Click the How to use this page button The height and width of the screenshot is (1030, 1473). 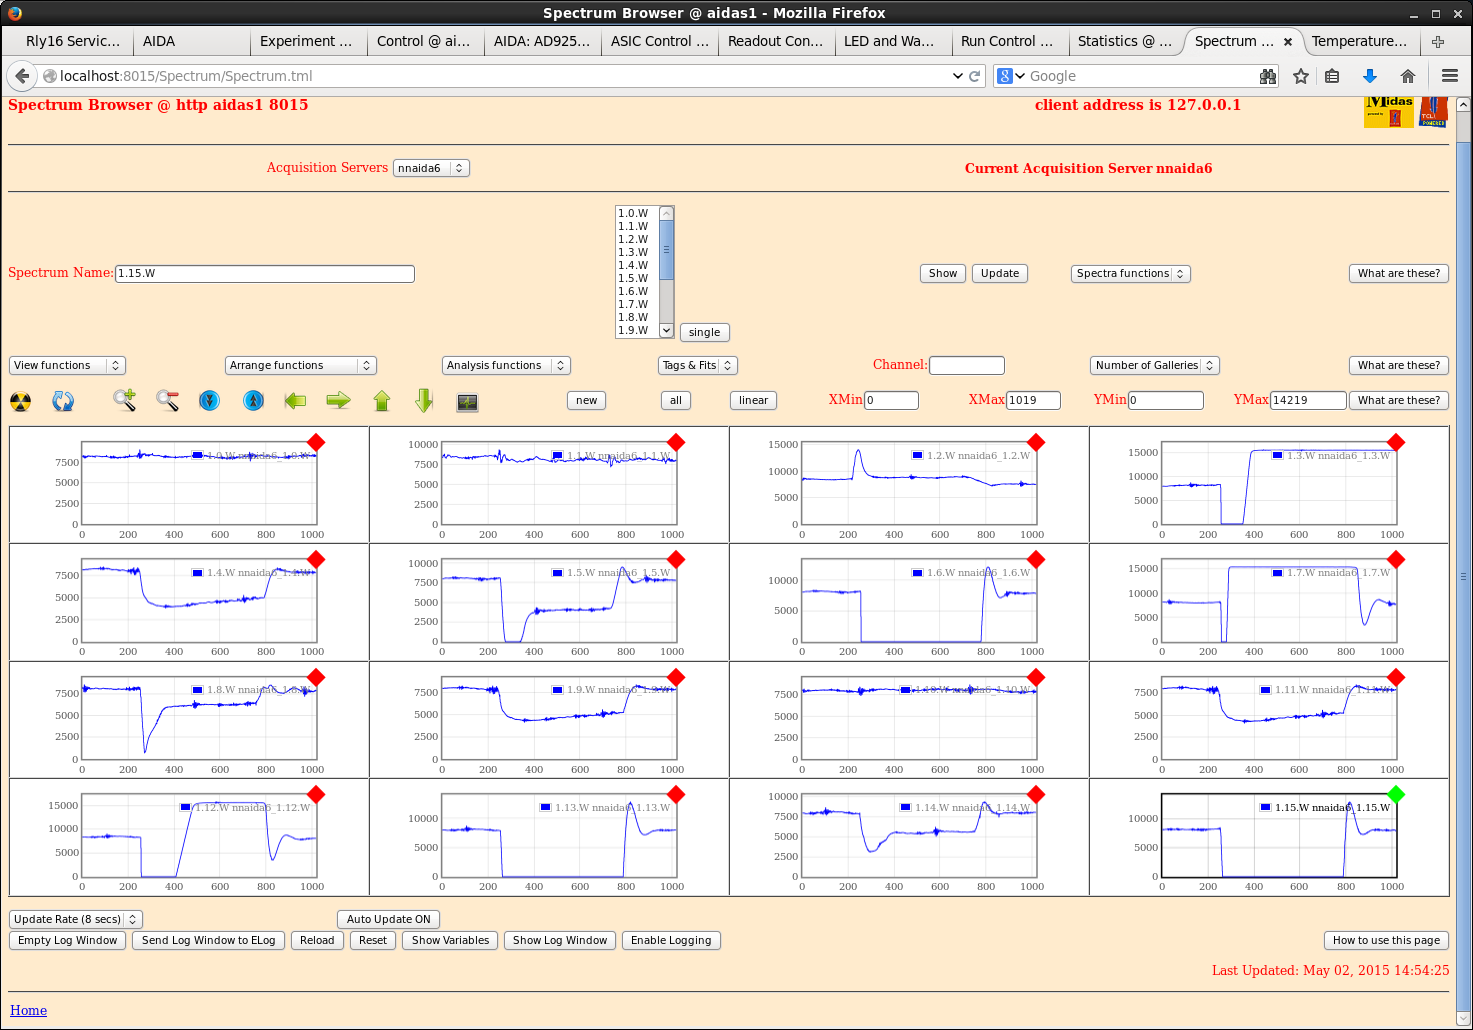[1386, 940]
